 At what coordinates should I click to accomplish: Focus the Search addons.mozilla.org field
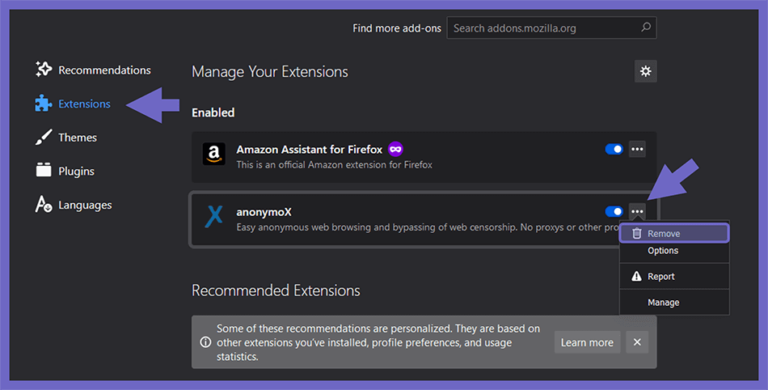[552, 28]
